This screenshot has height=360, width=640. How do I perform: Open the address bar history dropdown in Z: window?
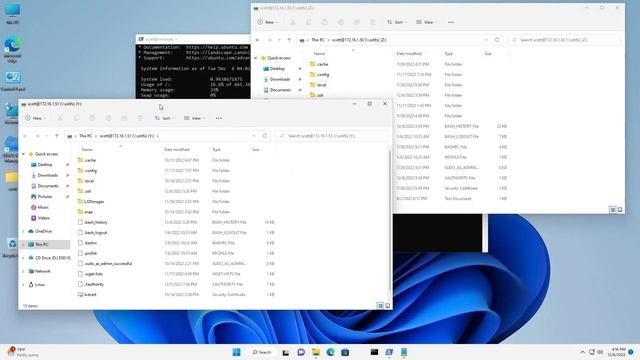pos(486,40)
